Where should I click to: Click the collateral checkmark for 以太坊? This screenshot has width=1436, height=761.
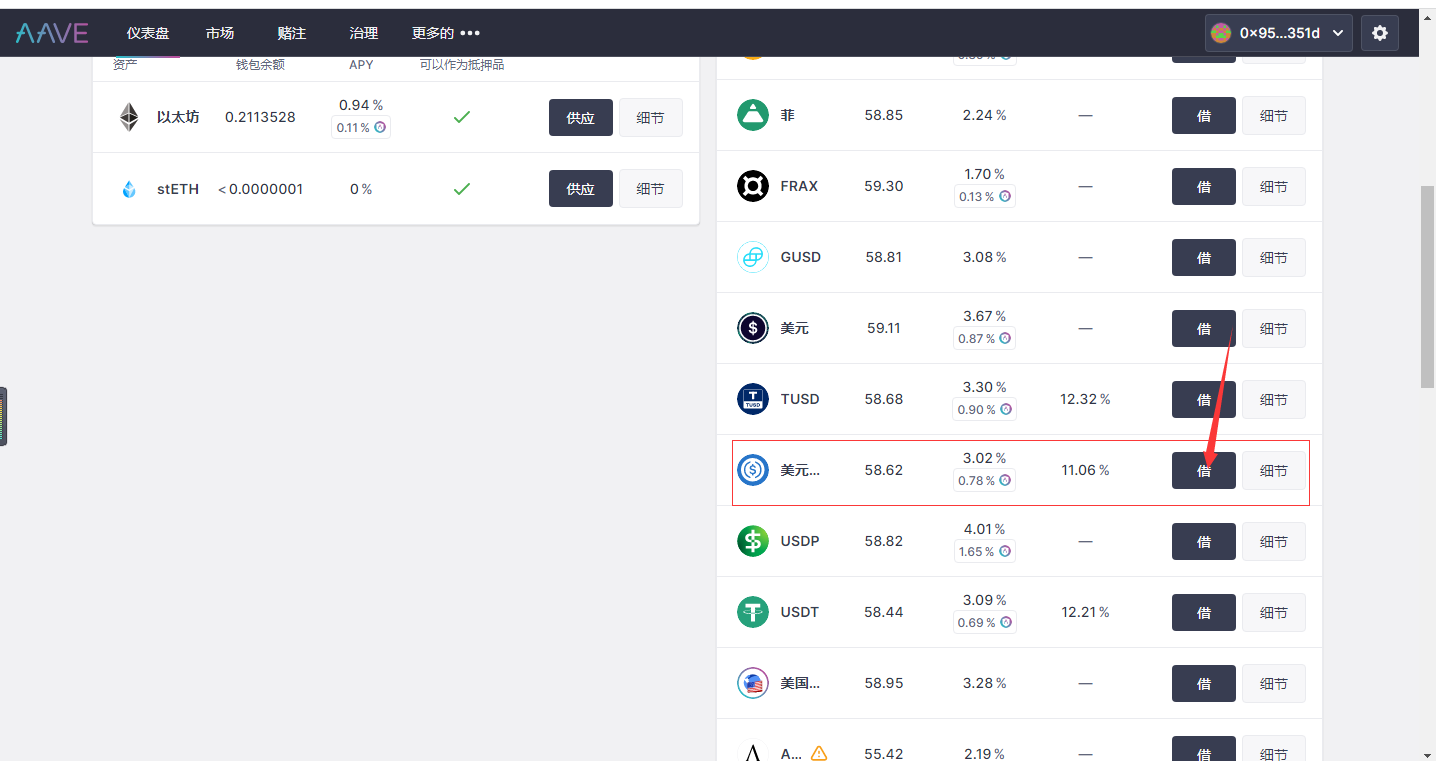click(461, 117)
